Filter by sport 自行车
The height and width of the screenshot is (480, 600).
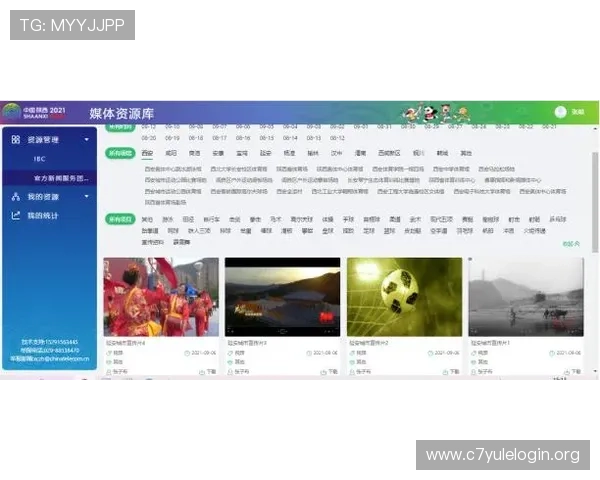tap(212, 219)
